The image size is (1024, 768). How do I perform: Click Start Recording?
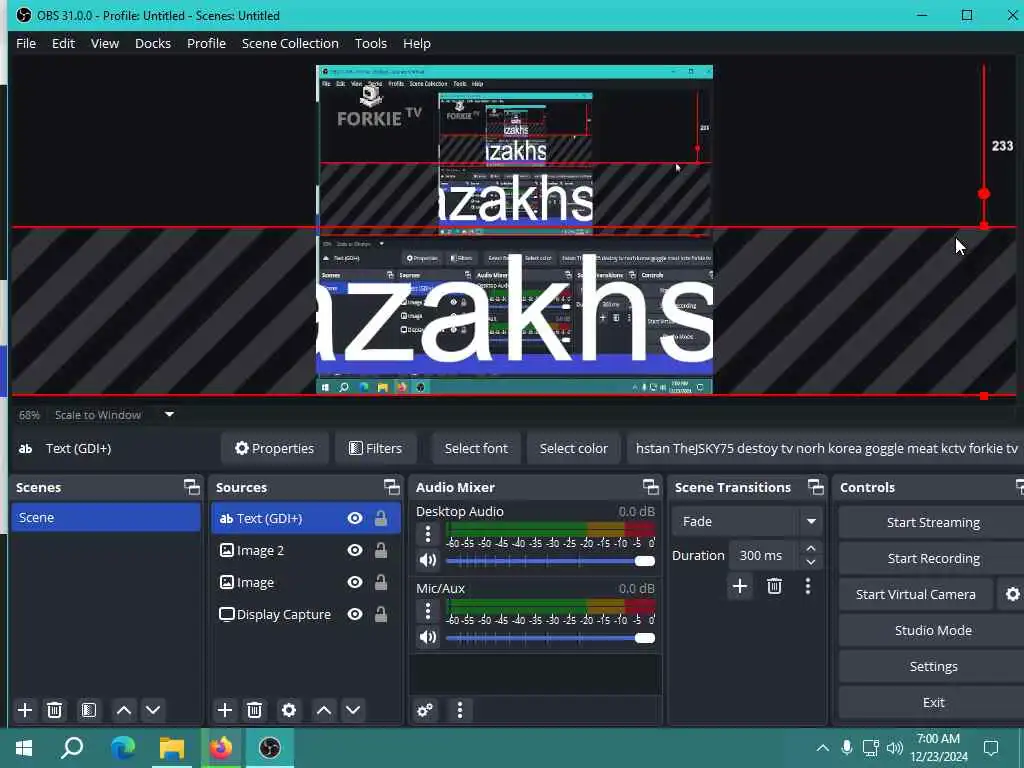[932, 558]
